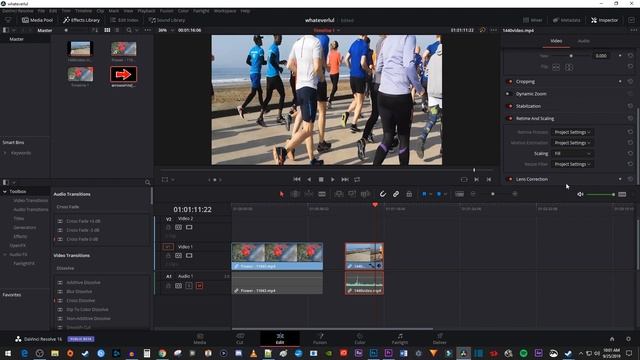This screenshot has height=360, width=640.
Task: Reset the Stabilization section
Action: [630, 106]
